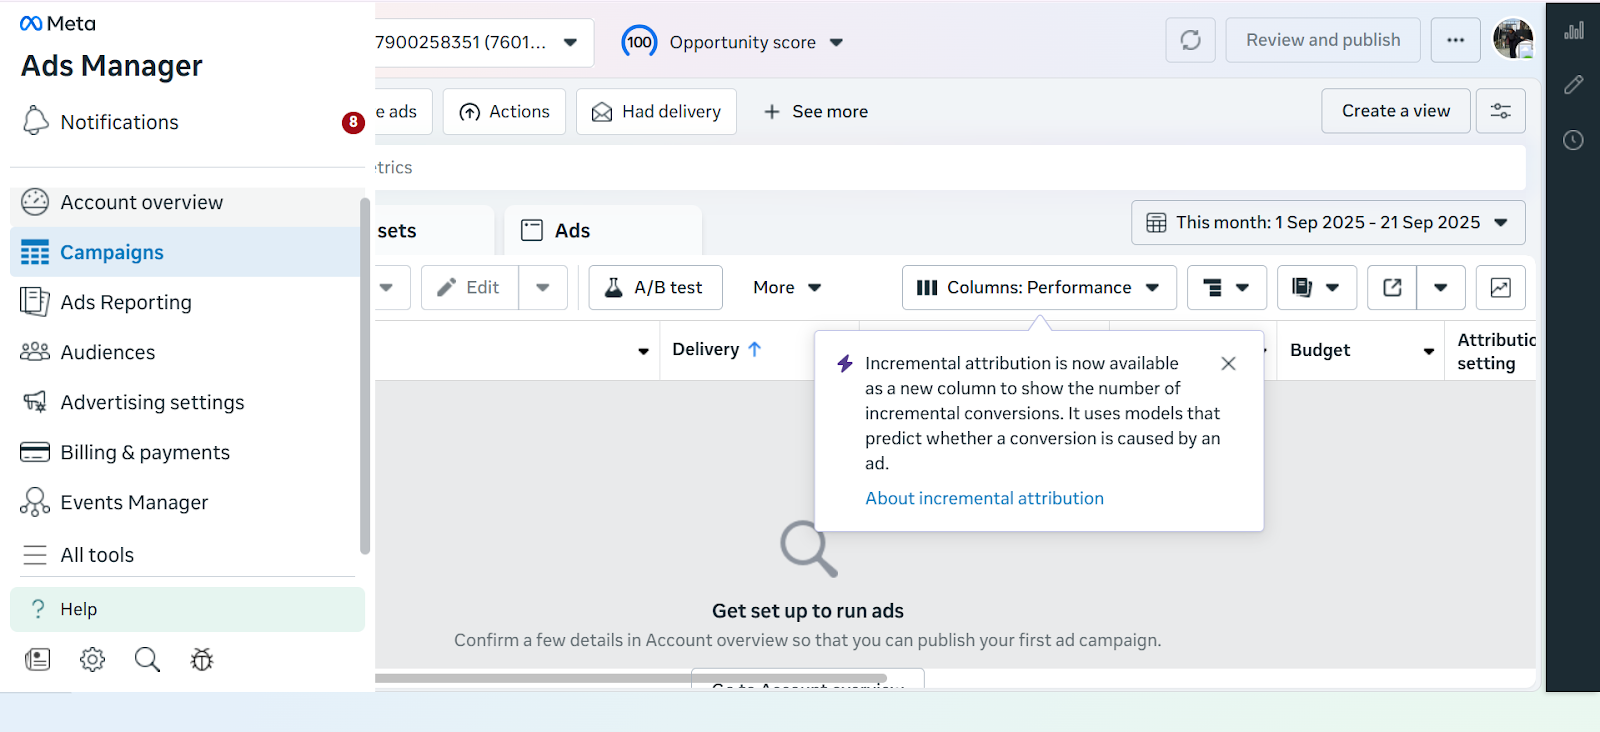Open Columns: Performance dropdown

1039,287
